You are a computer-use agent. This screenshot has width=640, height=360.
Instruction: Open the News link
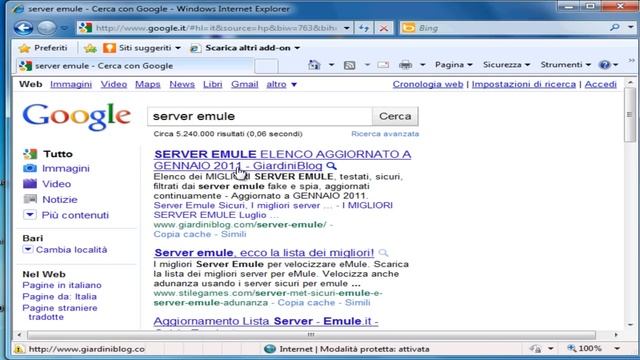[x=182, y=84]
